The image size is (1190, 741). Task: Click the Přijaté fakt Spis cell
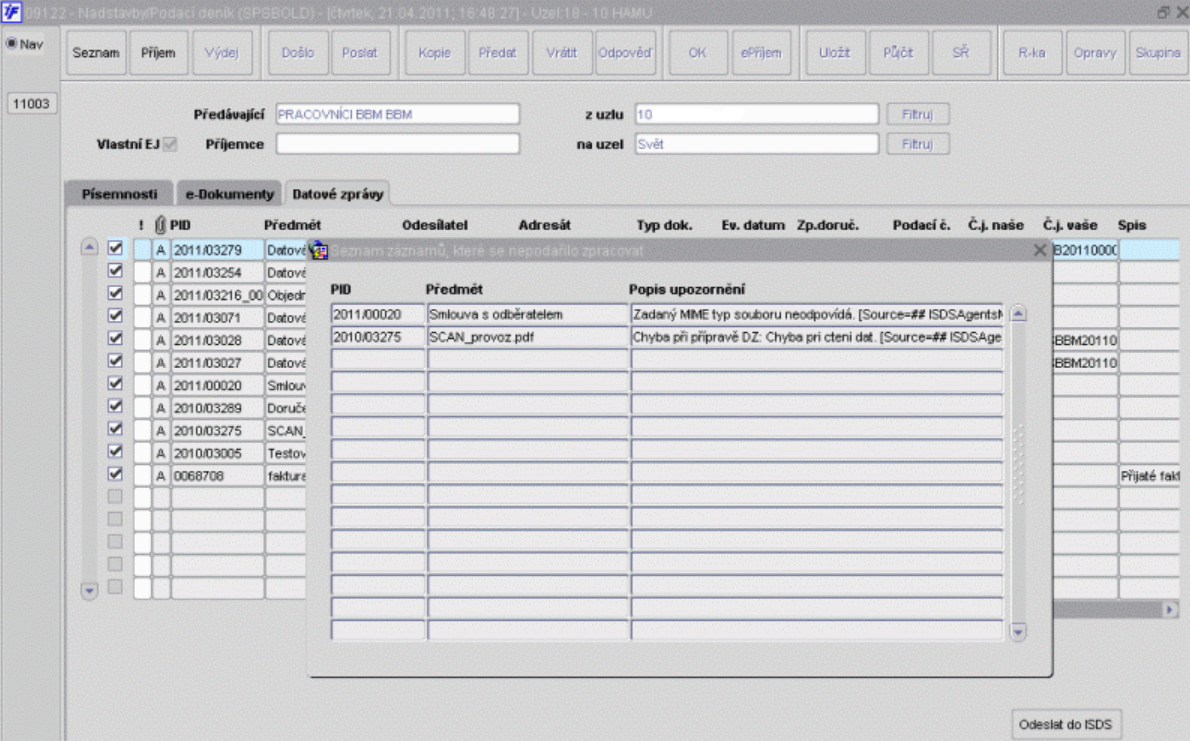[x=1149, y=476]
